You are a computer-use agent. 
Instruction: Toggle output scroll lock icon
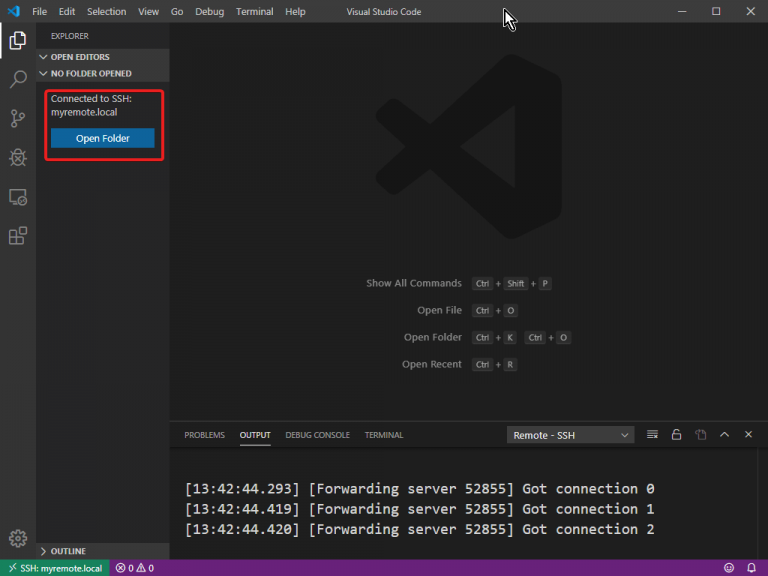(x=676, y=434)
